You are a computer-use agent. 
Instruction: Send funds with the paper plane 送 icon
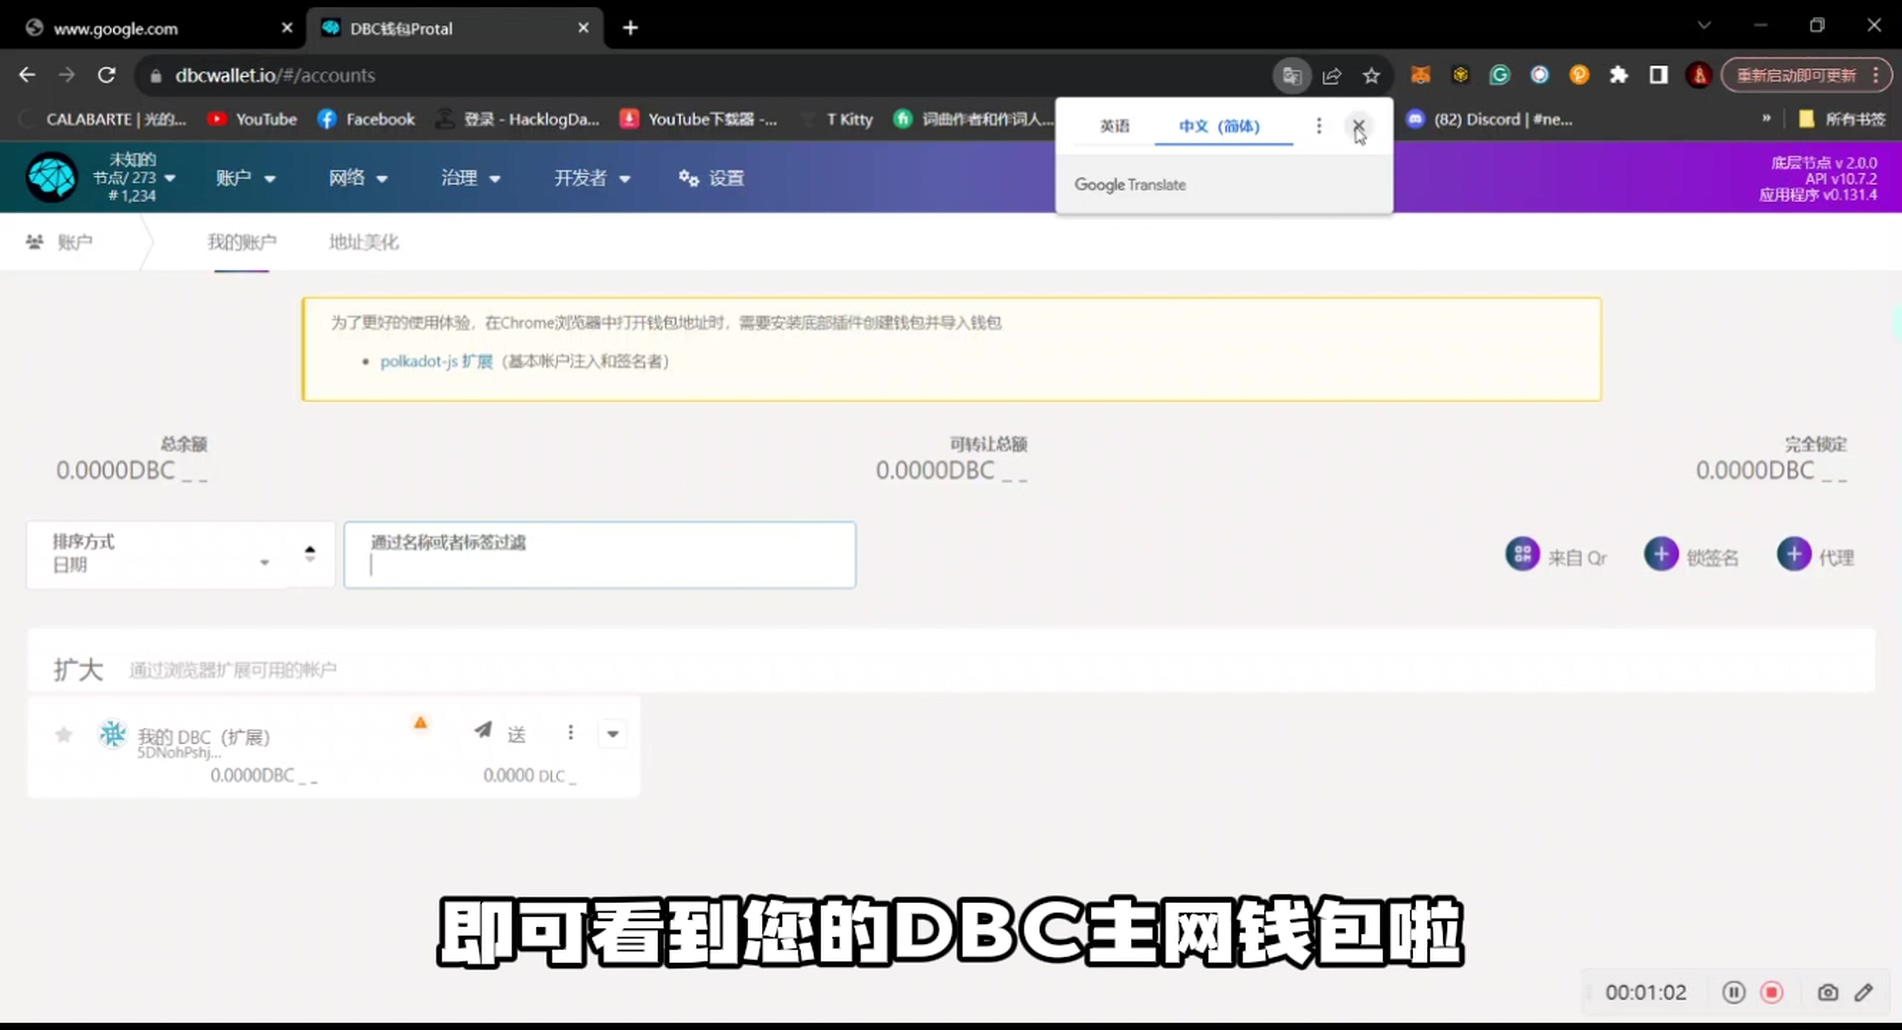483,731
